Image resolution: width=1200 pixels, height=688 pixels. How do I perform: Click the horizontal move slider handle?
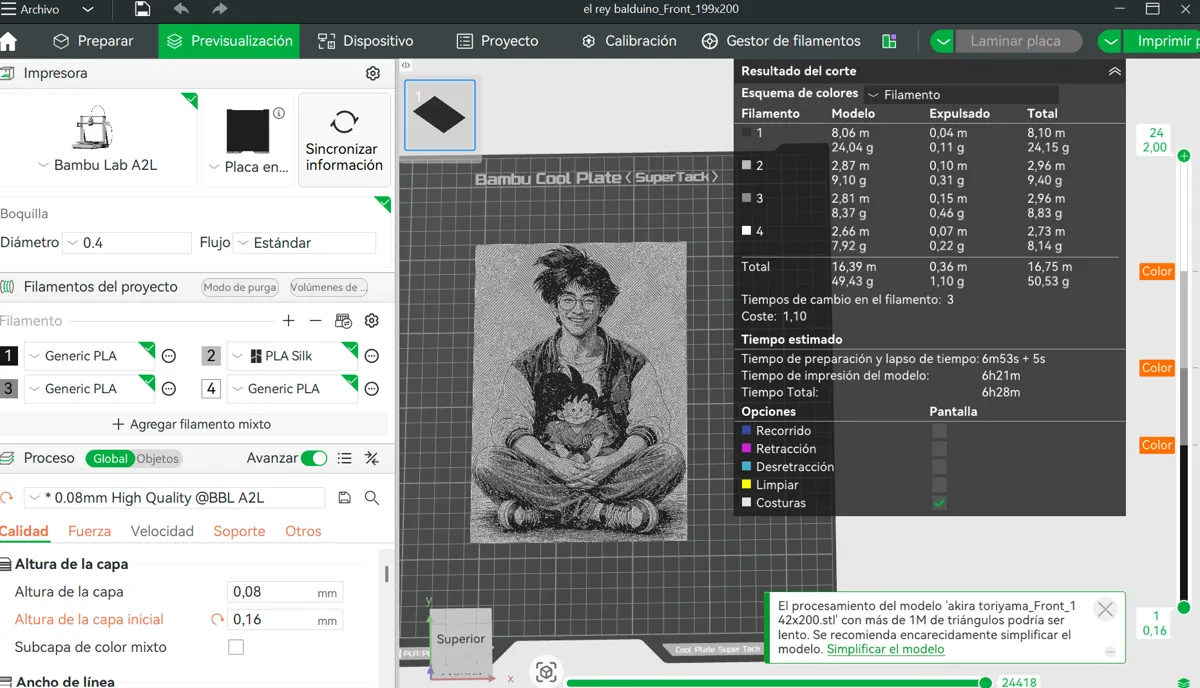point(985,682)
